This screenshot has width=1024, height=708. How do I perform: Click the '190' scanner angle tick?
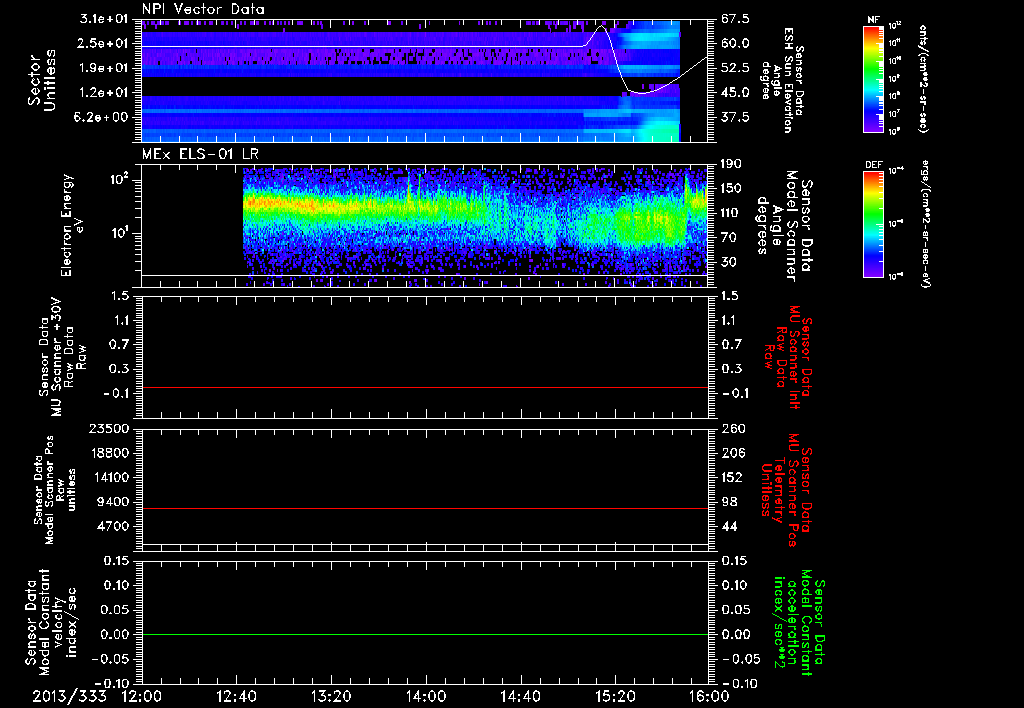pyautogui.click(x=731, y=164)
